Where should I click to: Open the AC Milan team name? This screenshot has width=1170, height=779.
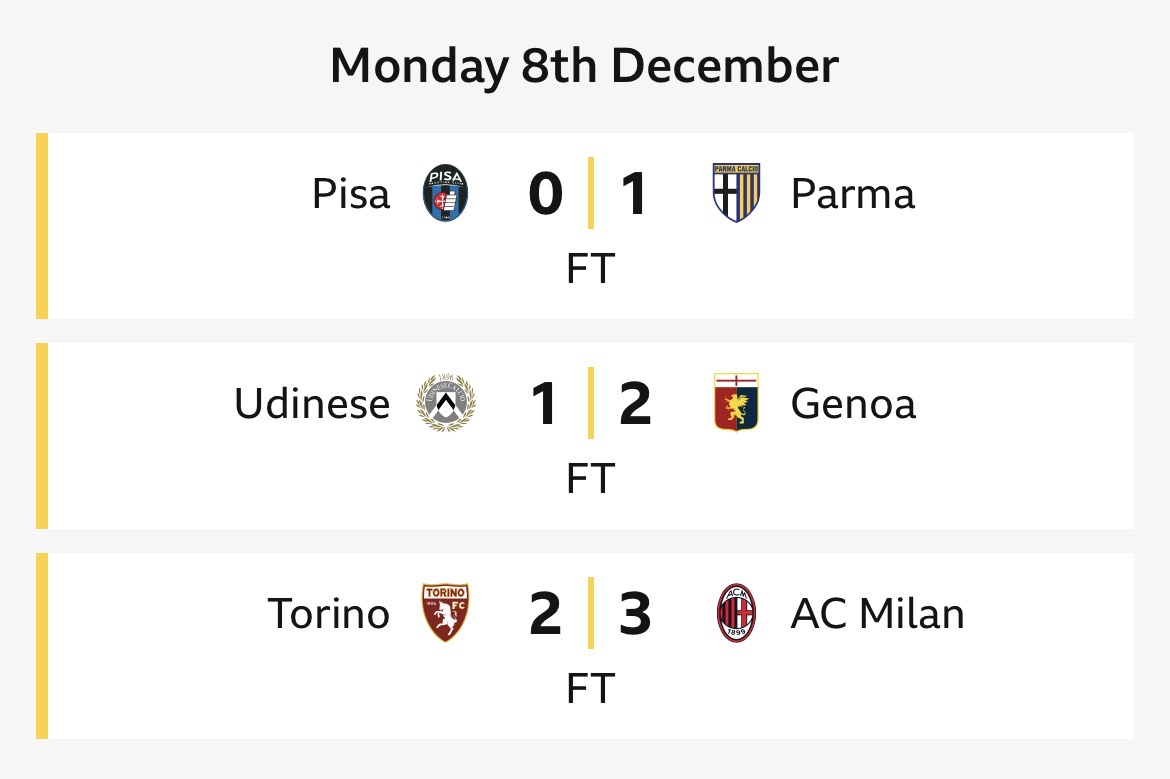tap(877, 613)
